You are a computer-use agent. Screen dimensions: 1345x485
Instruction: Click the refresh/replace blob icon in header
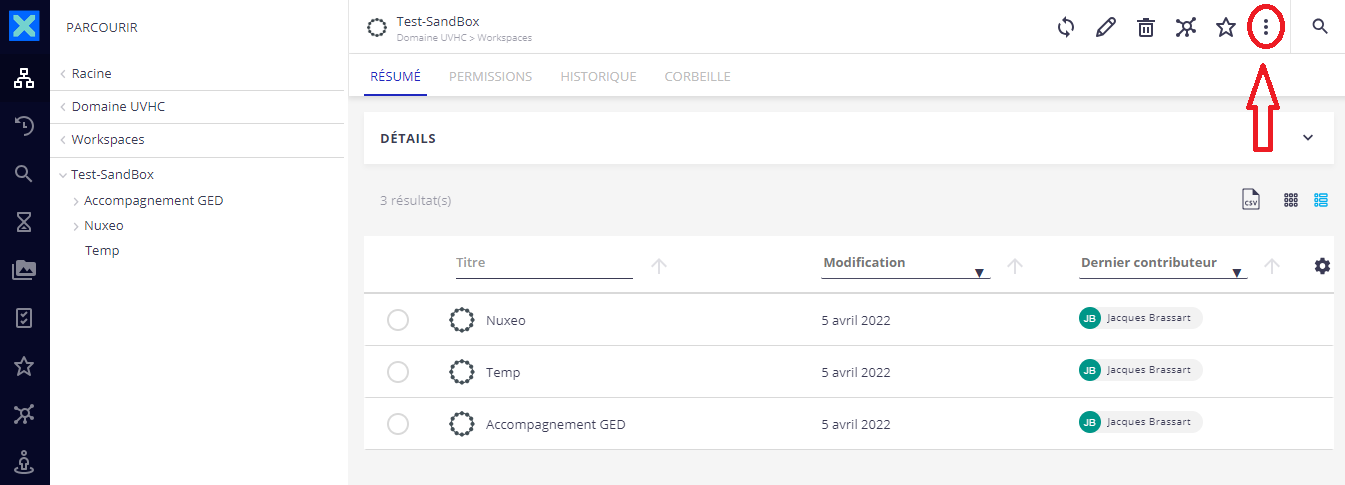(x=1066, y=28)
